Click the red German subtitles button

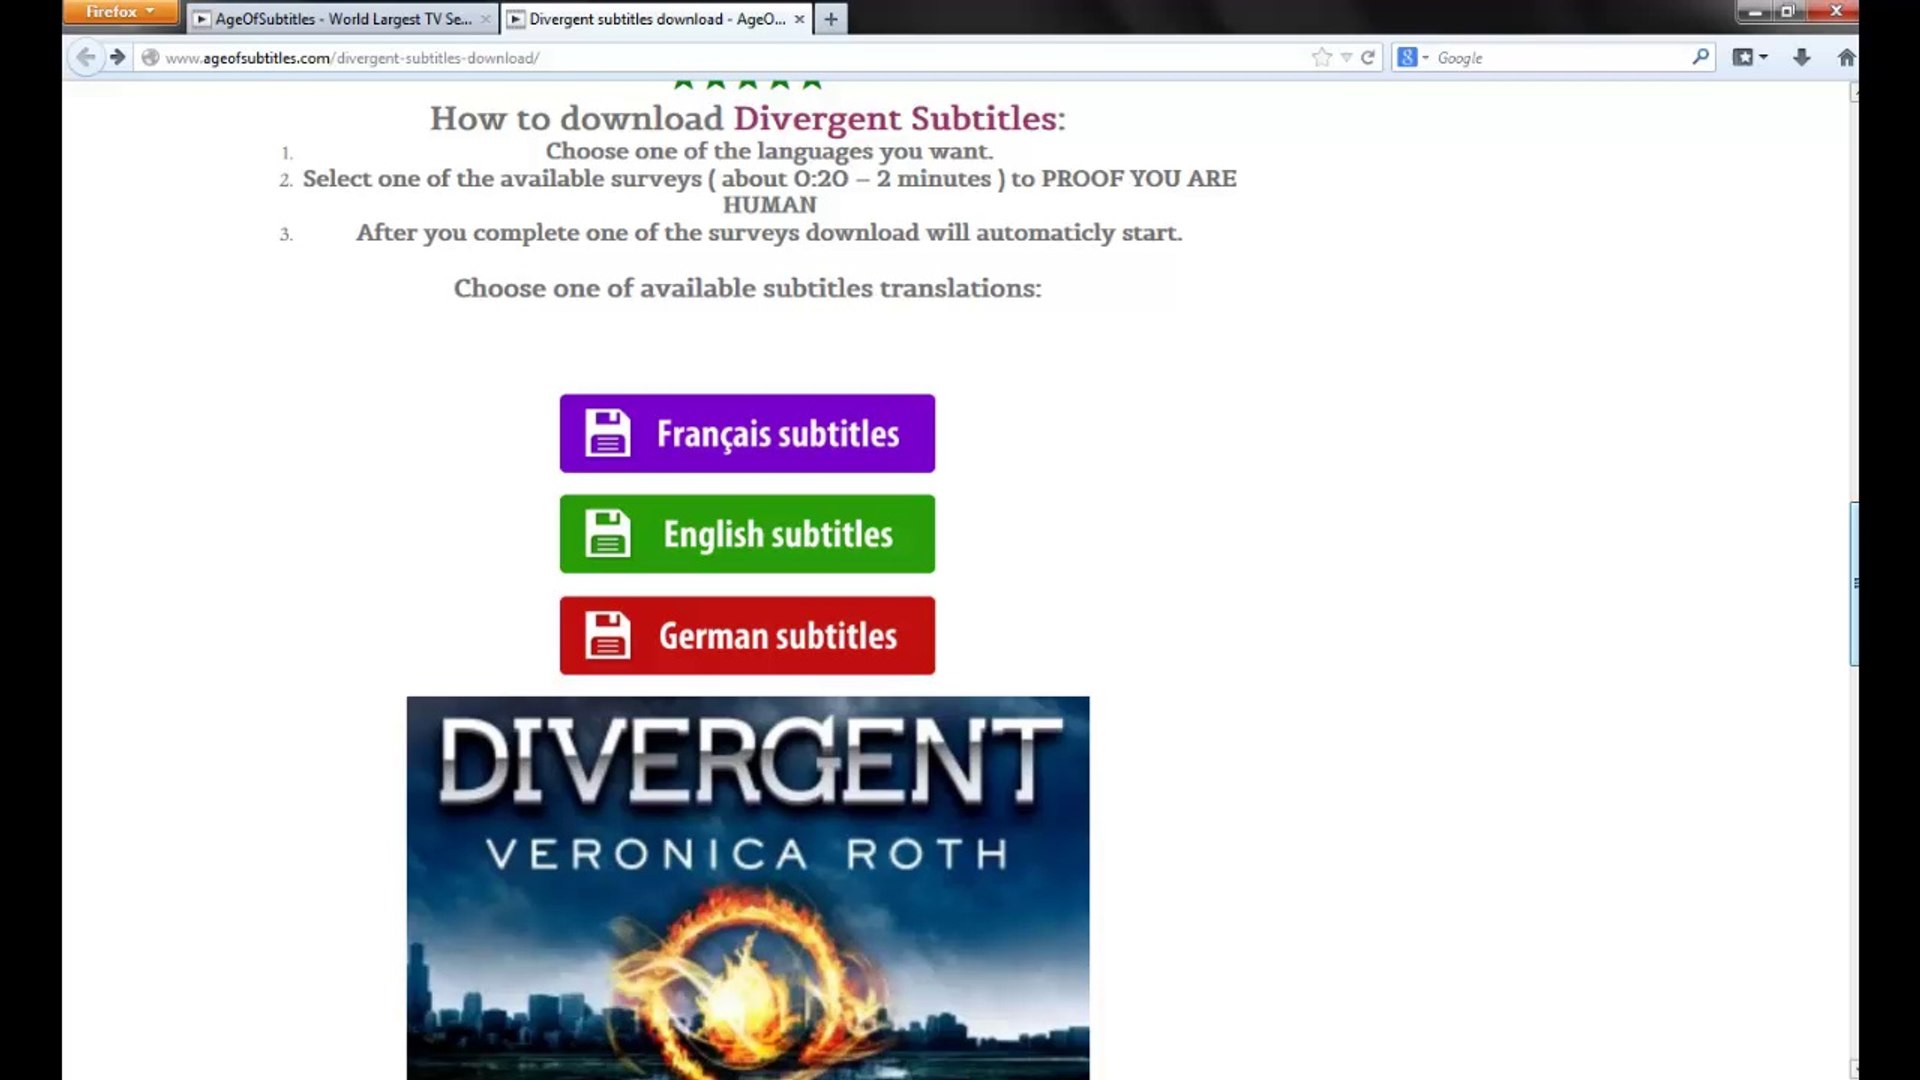click(747, 635)
